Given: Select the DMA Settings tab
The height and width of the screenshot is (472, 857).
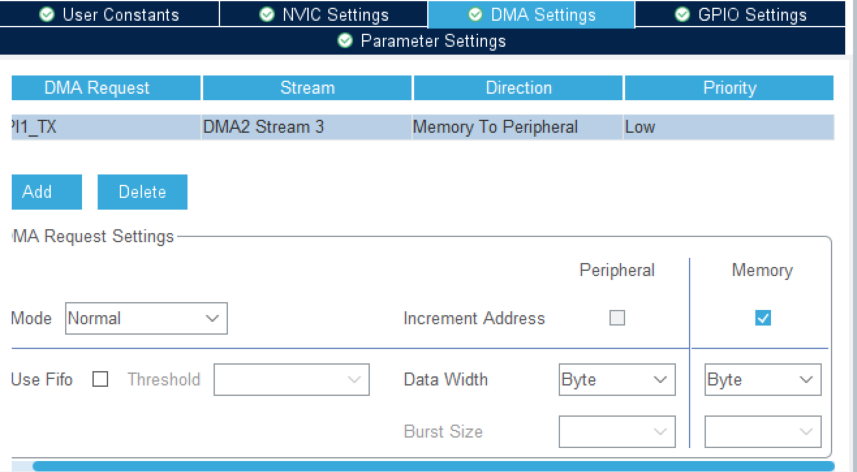Looking at the screenshot, I should coord(531,15).
